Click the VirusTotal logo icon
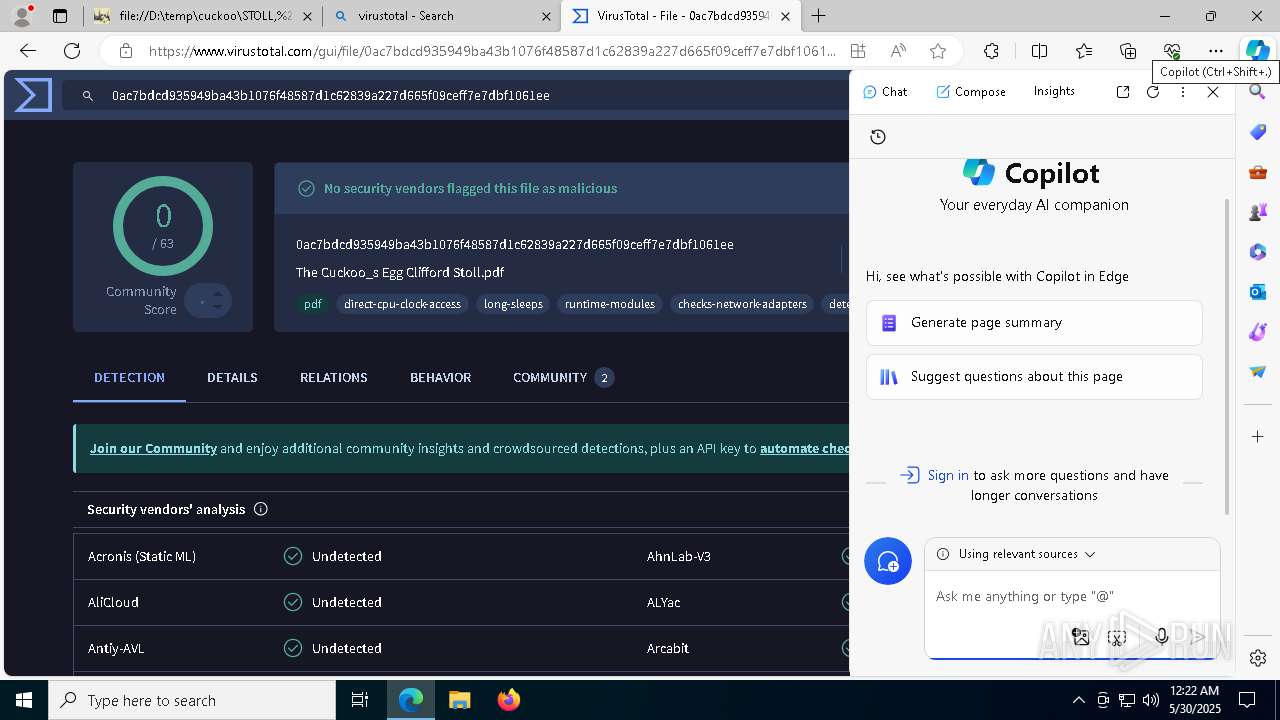 pyautogui.click(x=33, y=95)
